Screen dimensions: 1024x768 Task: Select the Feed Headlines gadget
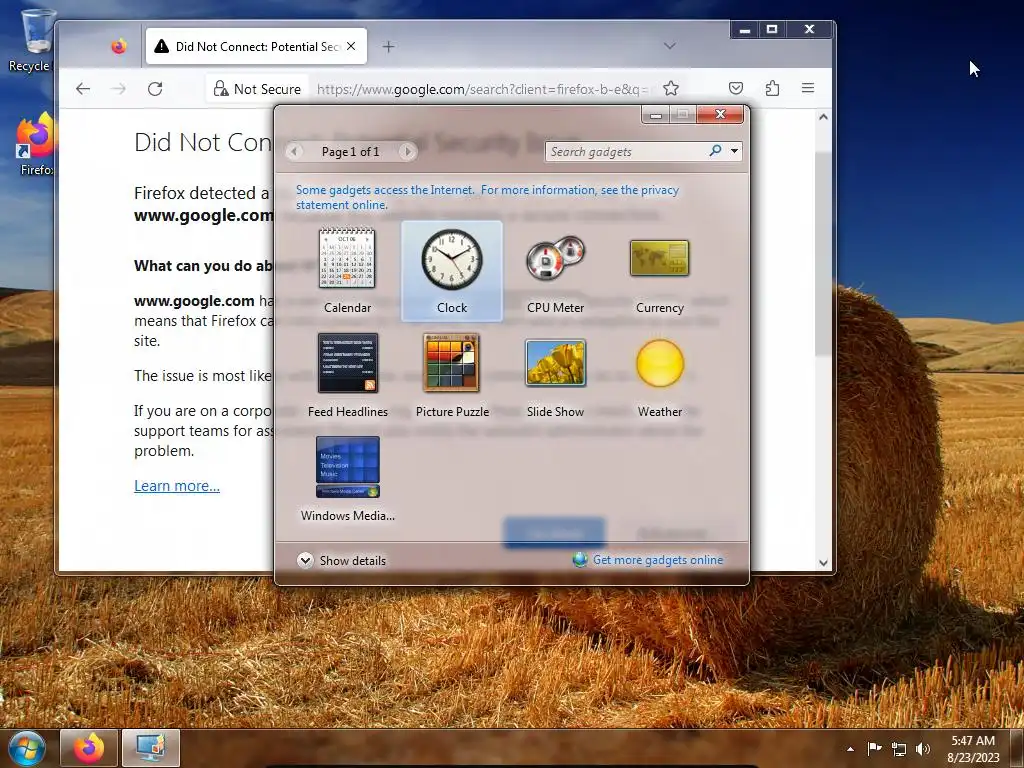347,375
